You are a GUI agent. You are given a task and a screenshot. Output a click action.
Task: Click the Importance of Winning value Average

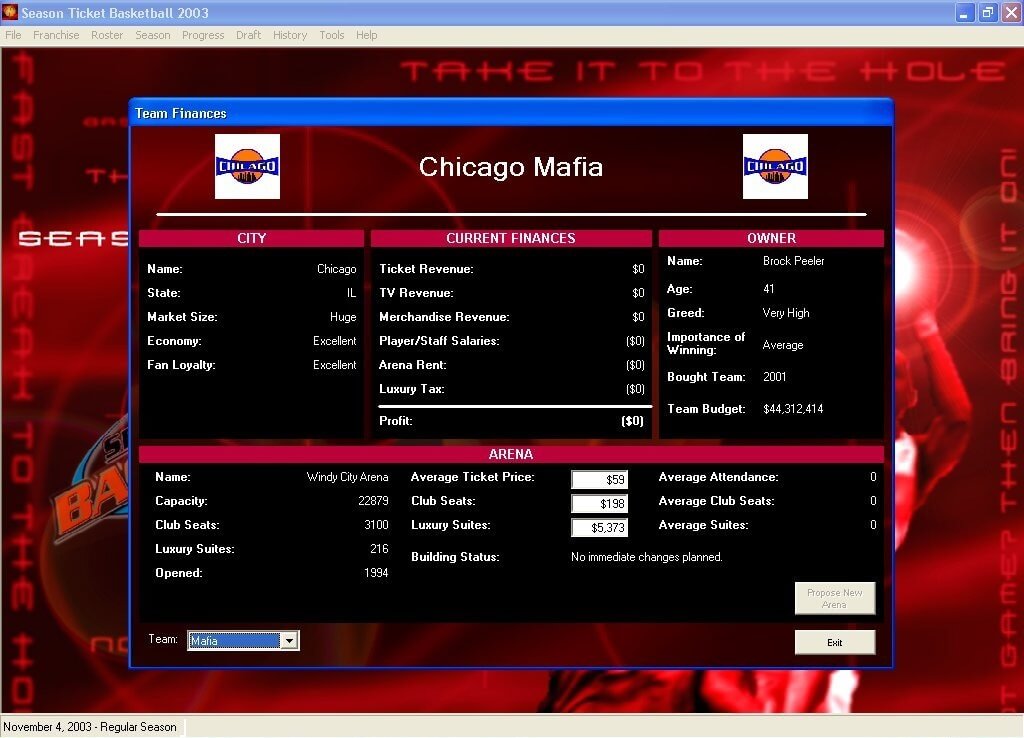pos(783,345)
